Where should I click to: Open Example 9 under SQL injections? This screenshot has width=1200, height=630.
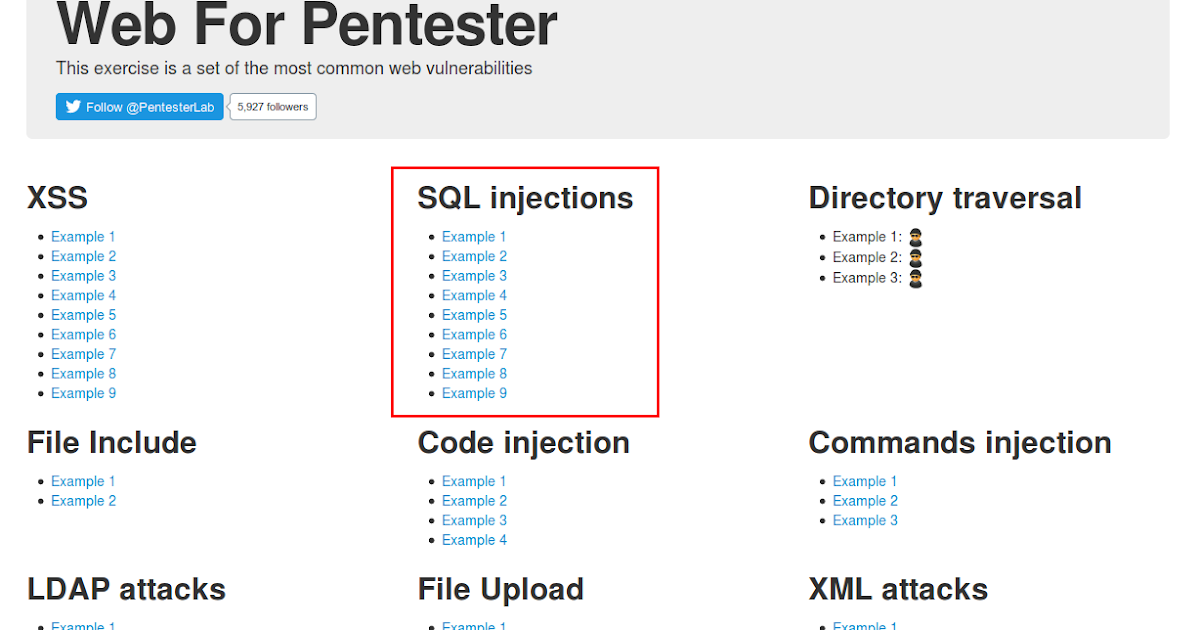point(474,393)
